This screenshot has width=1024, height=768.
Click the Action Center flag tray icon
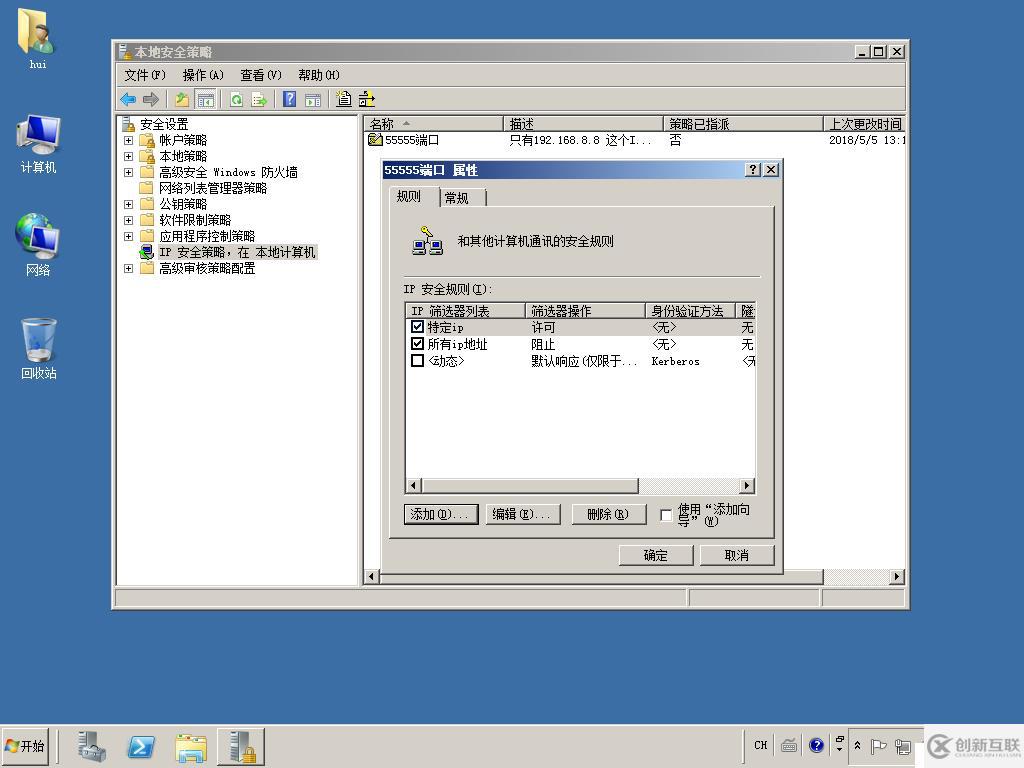coord(878,745)
